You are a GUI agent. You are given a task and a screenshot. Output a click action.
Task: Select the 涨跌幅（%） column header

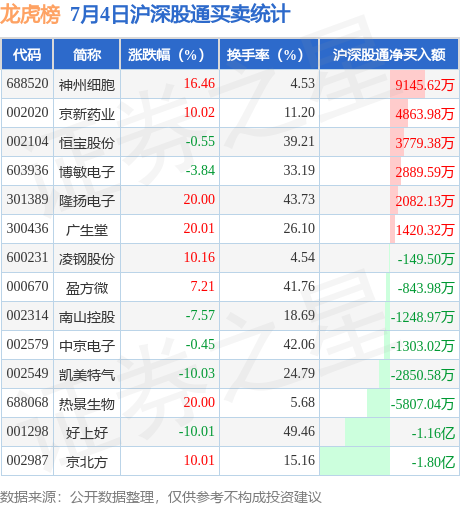169,54
